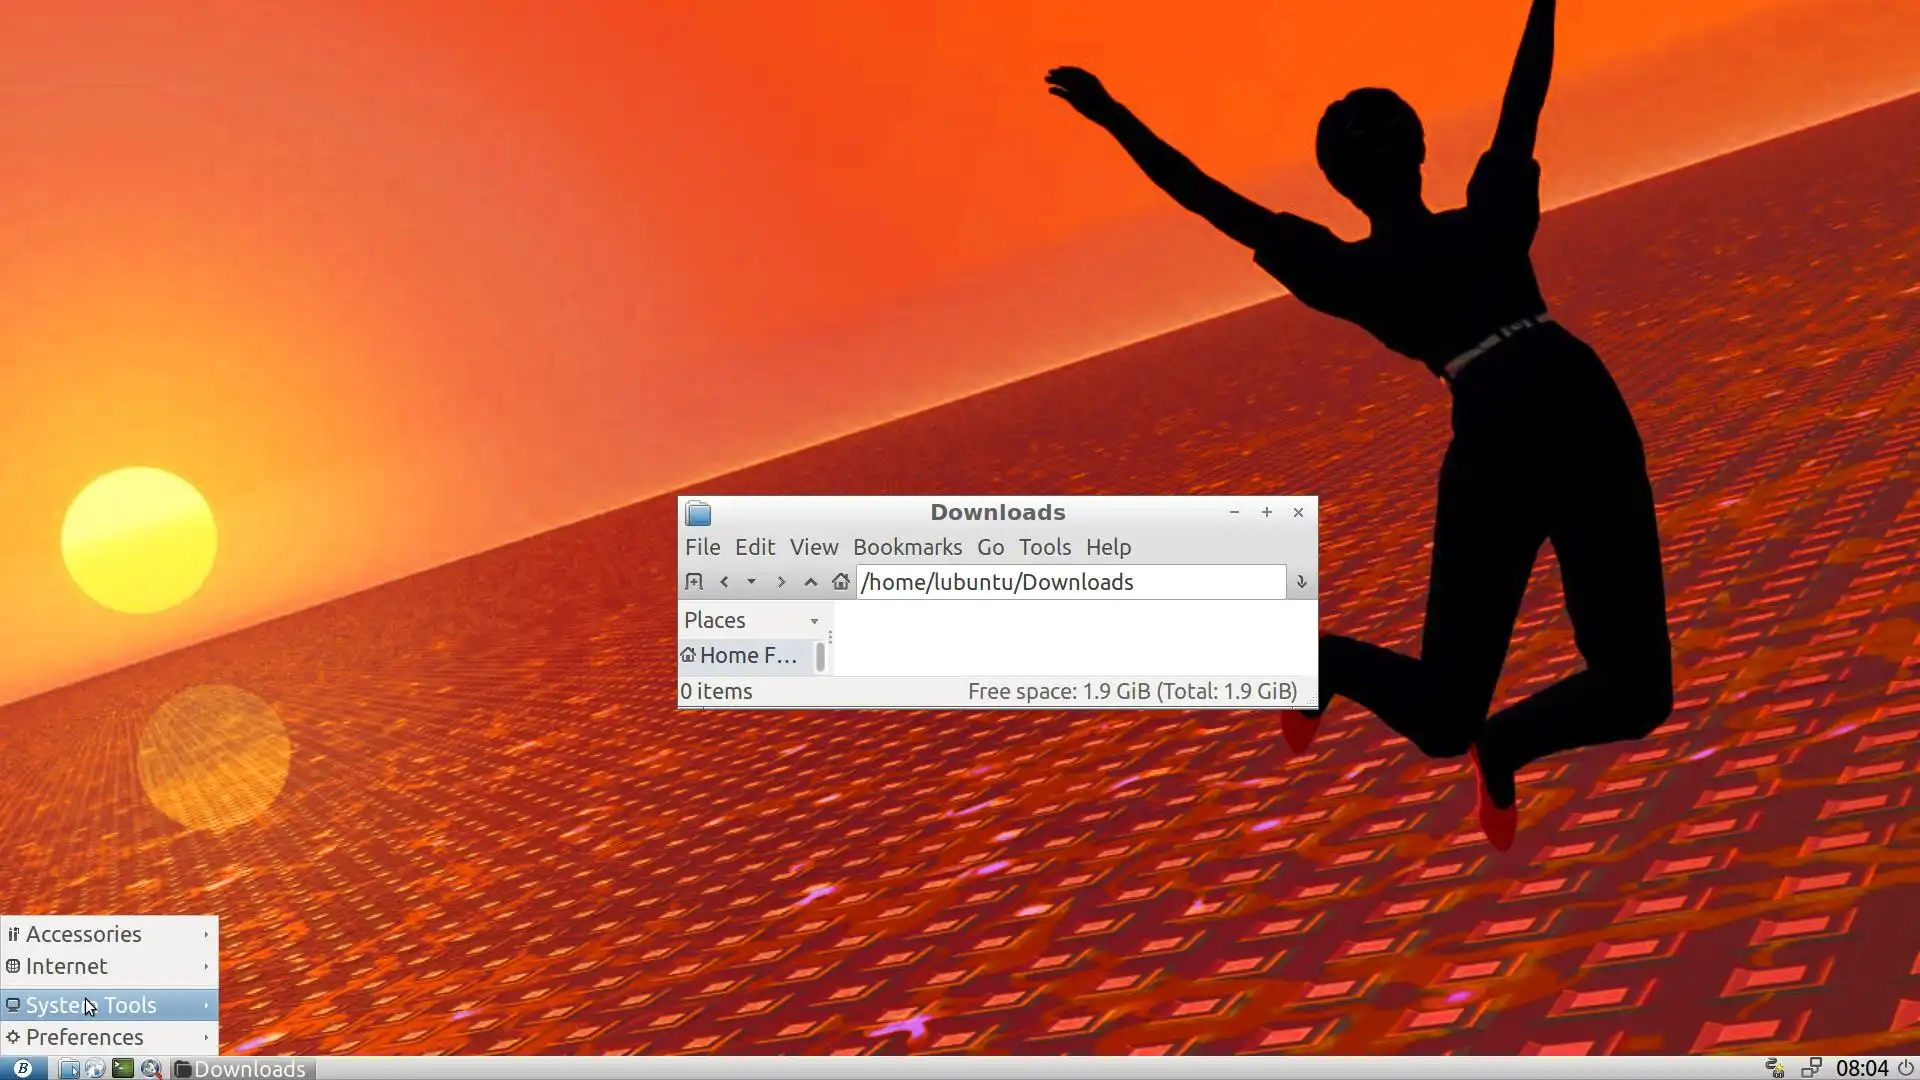This screenshot has height=1080, width=1920.
Task: Click the Downloads taskbar window button
Action: tap(243, 1068)
